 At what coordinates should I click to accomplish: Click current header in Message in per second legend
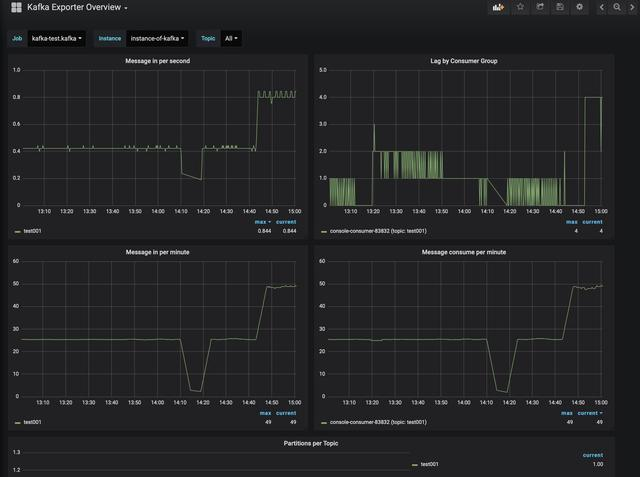[x=286, y=222]
